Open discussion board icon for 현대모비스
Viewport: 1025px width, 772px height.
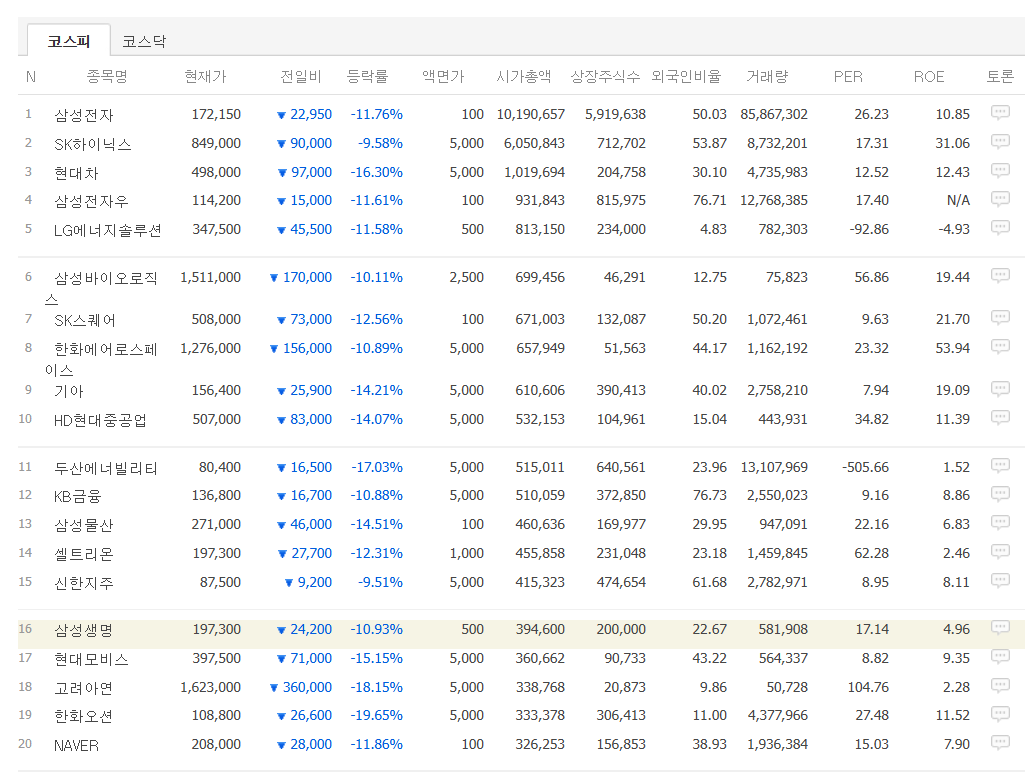pos(1000,656)
